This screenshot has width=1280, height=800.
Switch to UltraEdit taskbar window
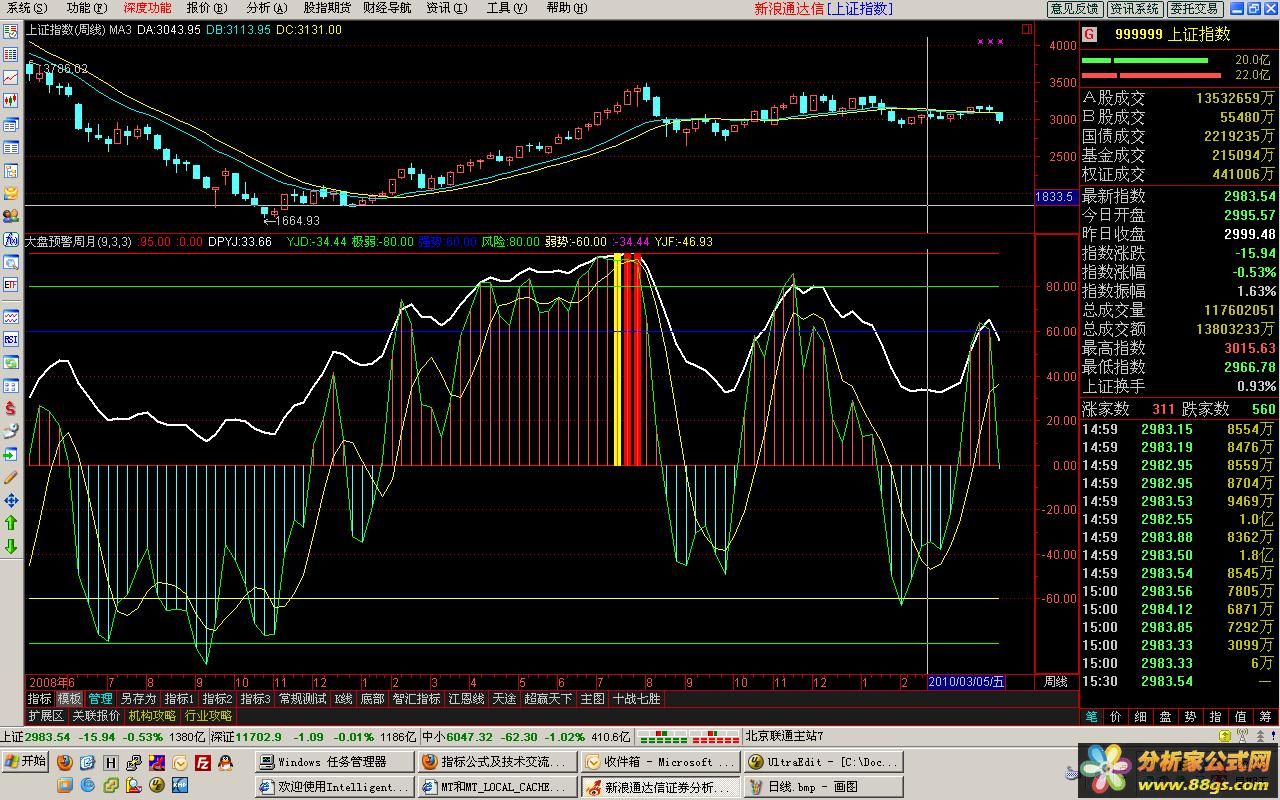click(x=823, y=762)
